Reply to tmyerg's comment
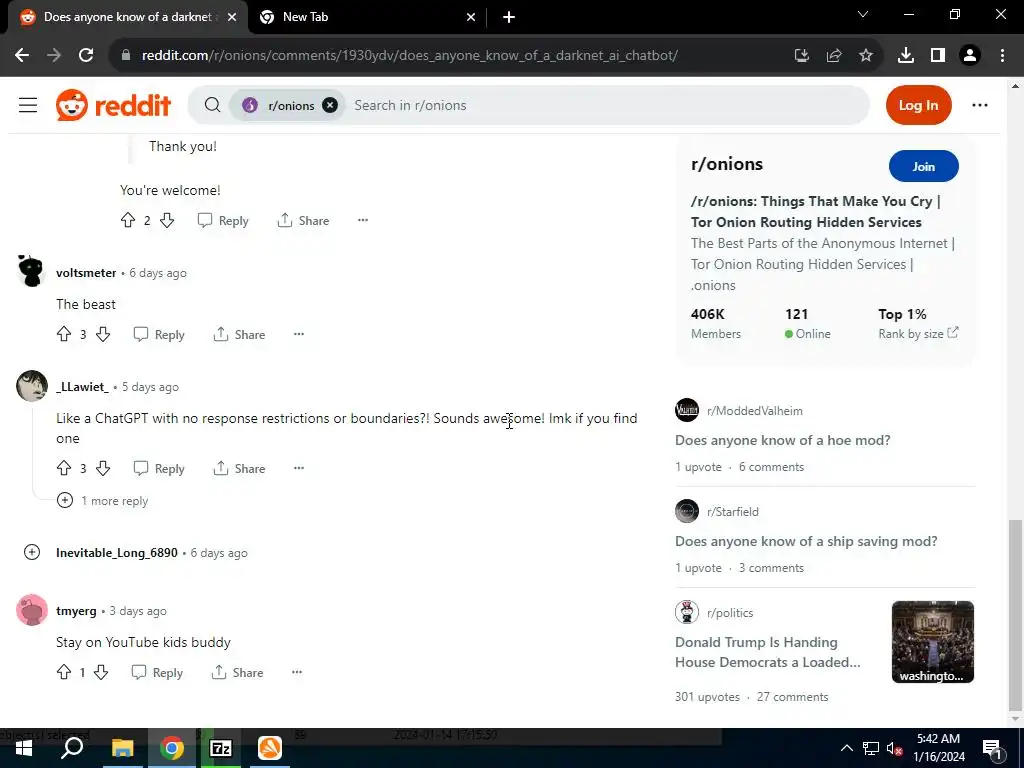Screen dimensions: 1024x768 coord(157,673)
